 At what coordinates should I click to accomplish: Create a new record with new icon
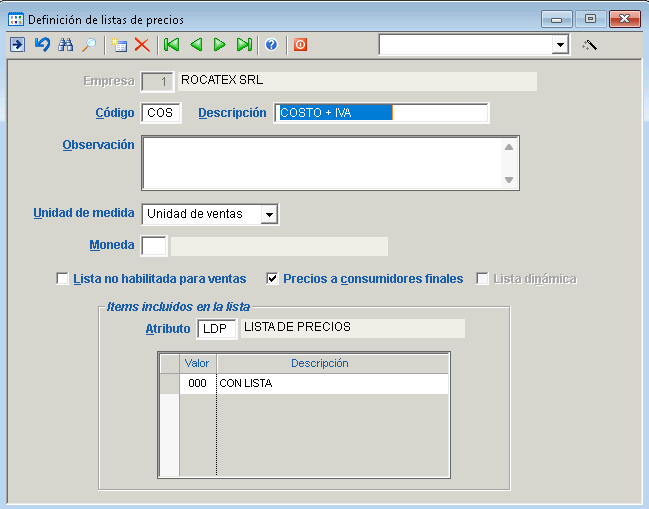[120, 45]
